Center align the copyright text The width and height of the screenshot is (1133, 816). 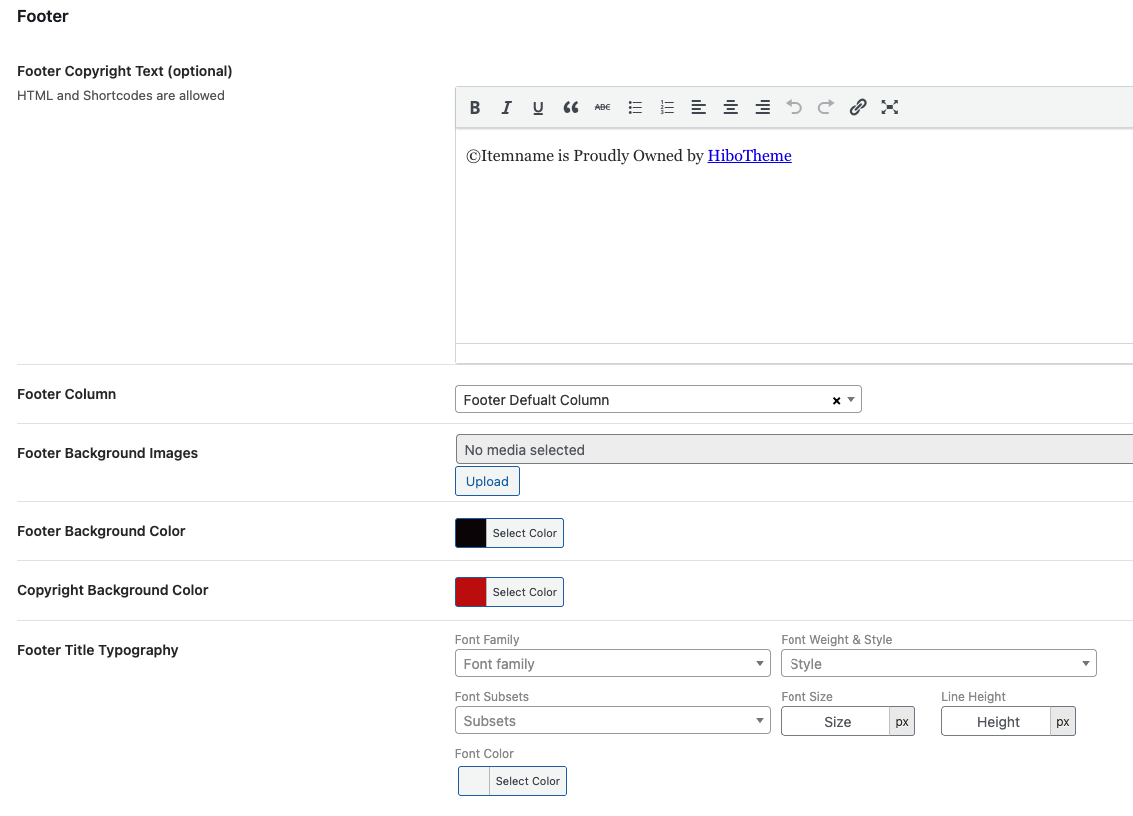tap(731, 108)
